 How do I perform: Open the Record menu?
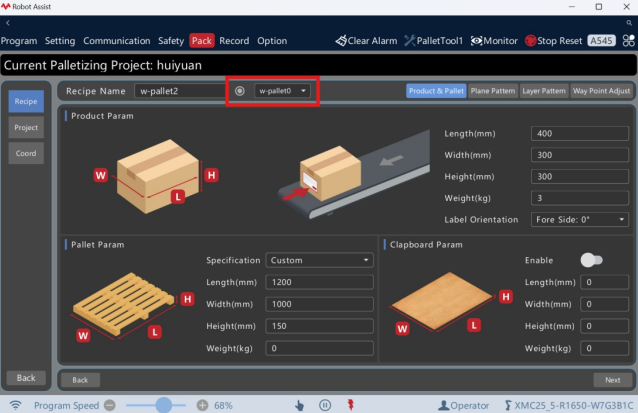(x=234, y=41)
